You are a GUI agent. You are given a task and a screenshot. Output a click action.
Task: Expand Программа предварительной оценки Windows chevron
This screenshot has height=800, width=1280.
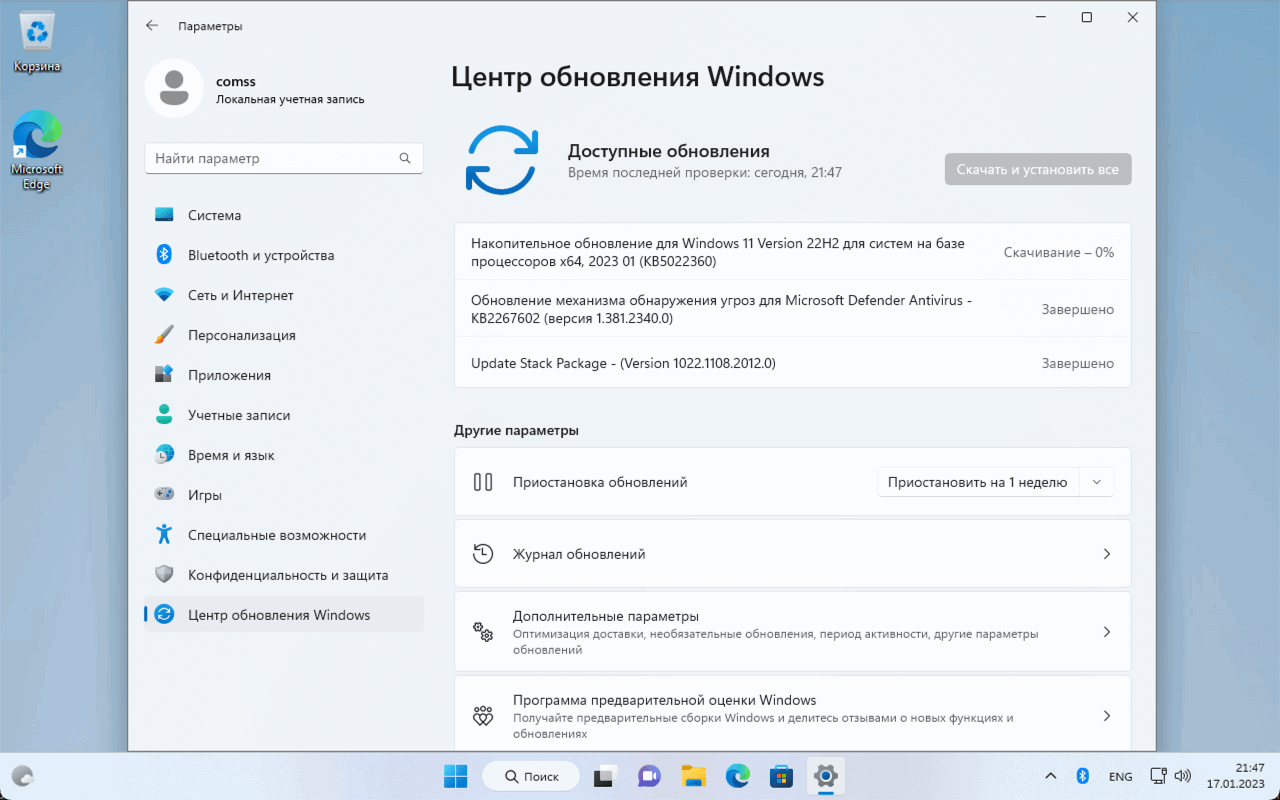point(1107,716)
